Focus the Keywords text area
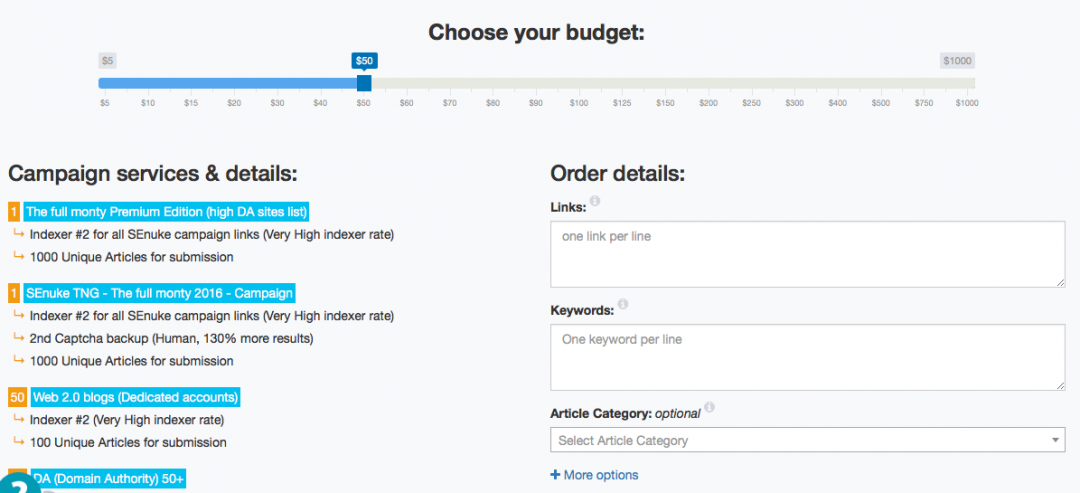Viewport: 1080px width, 493px height. point(807,357)
